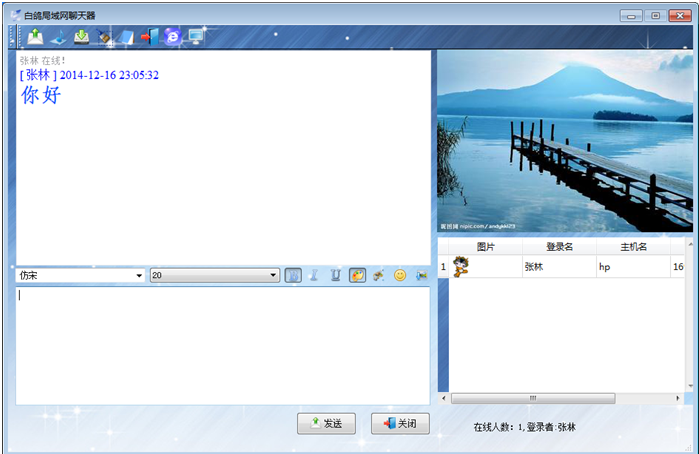This screenshot has width=699, height=454.
Task: Click the user list scroll left arrow
Action: 444,398
